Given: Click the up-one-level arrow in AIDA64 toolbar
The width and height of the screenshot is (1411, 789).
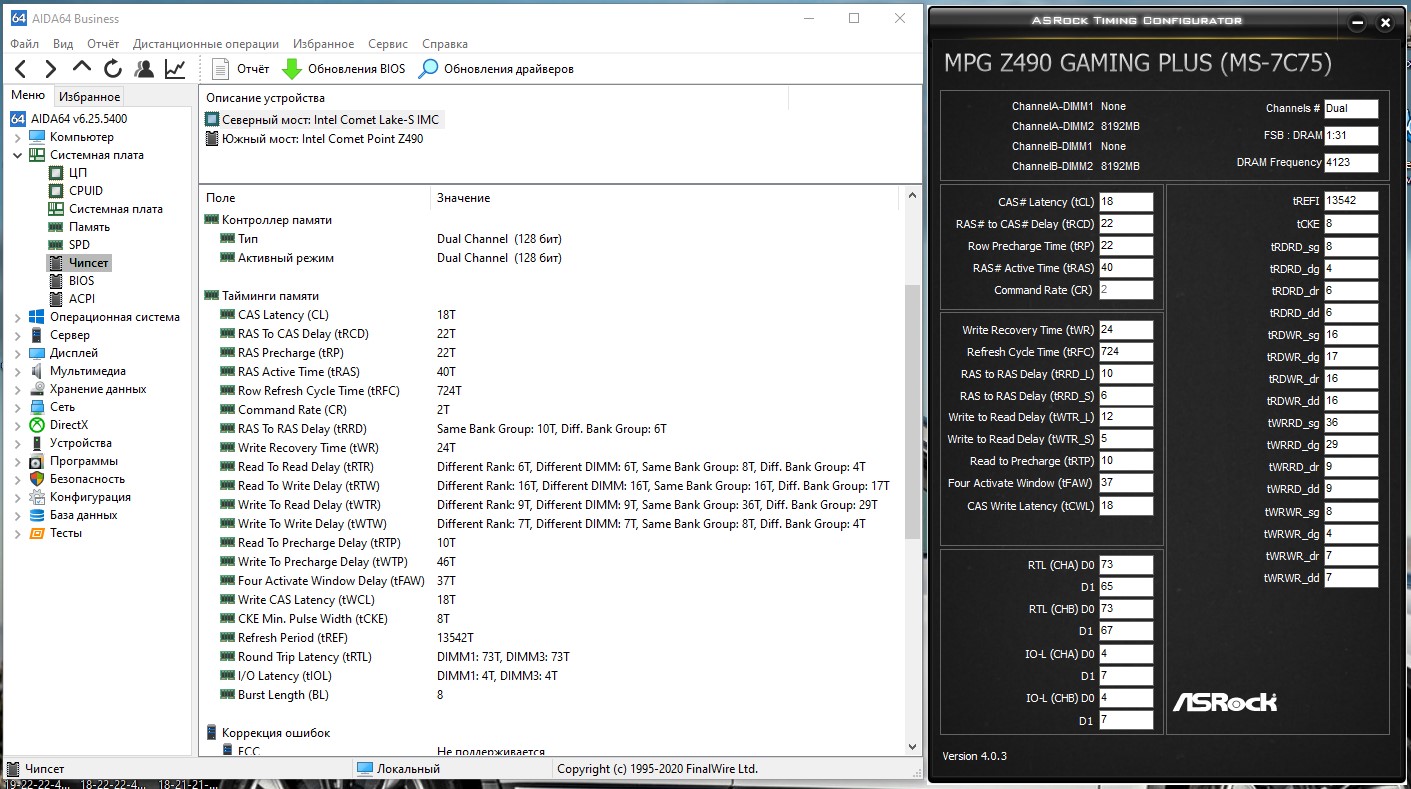Looking at the screenshot, I should coord(82,68).
